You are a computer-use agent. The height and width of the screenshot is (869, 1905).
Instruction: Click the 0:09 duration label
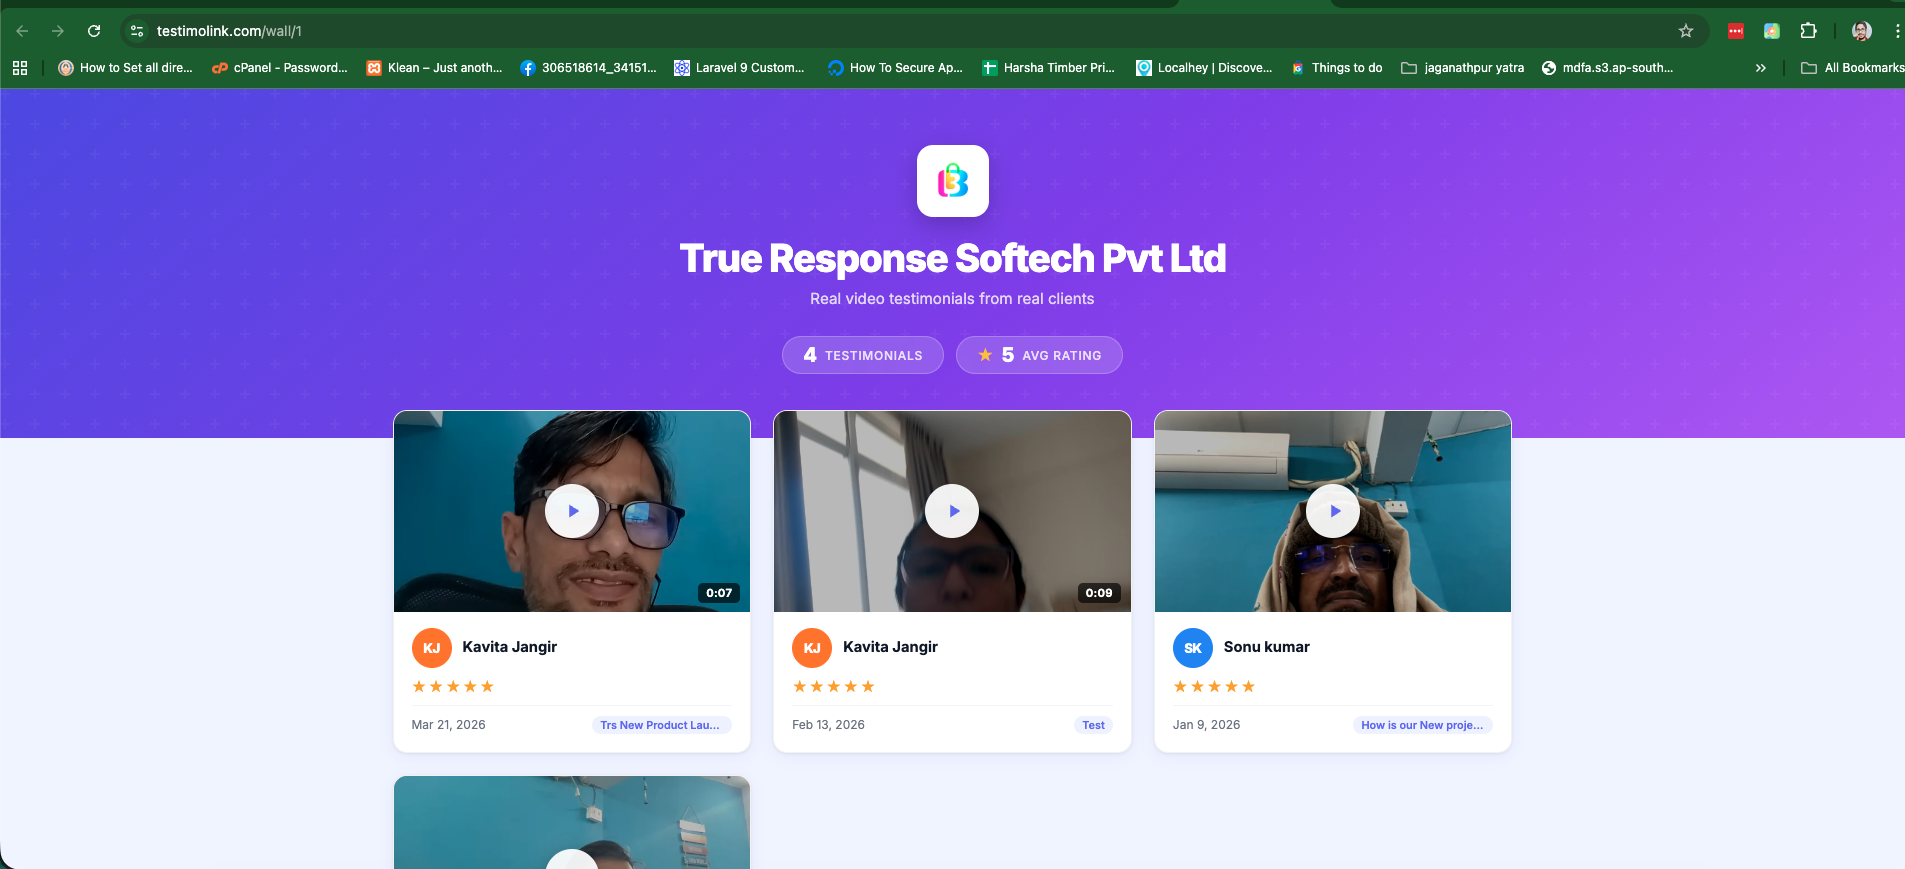point(1099,593)
